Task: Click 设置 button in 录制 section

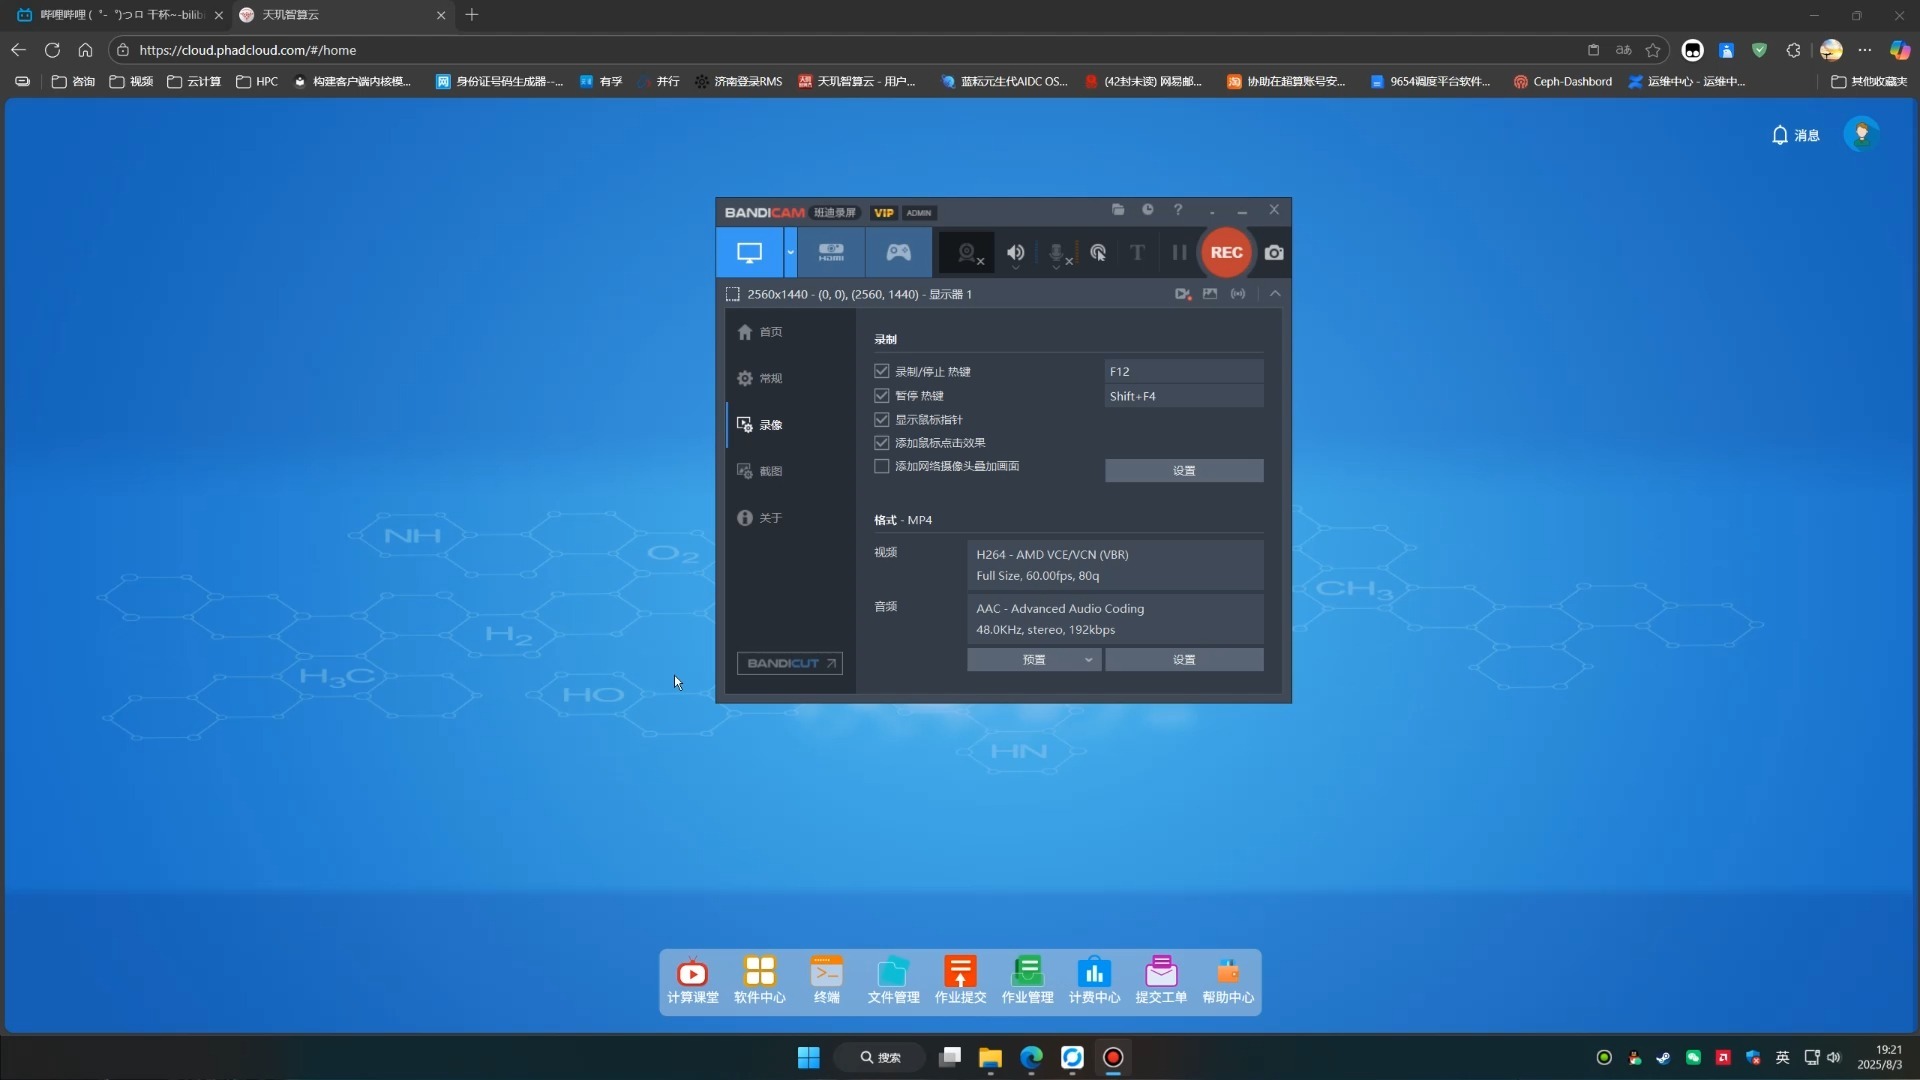Action: pyautogui.click(x=1184, y=471)
